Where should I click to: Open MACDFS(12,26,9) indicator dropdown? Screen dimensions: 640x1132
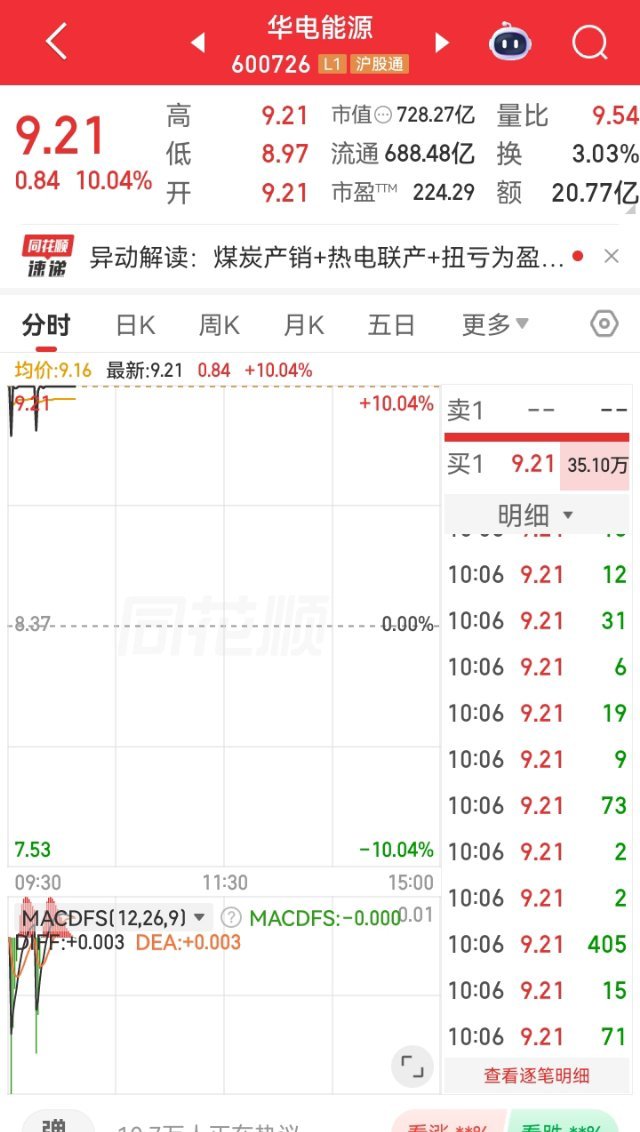[113, 918]
